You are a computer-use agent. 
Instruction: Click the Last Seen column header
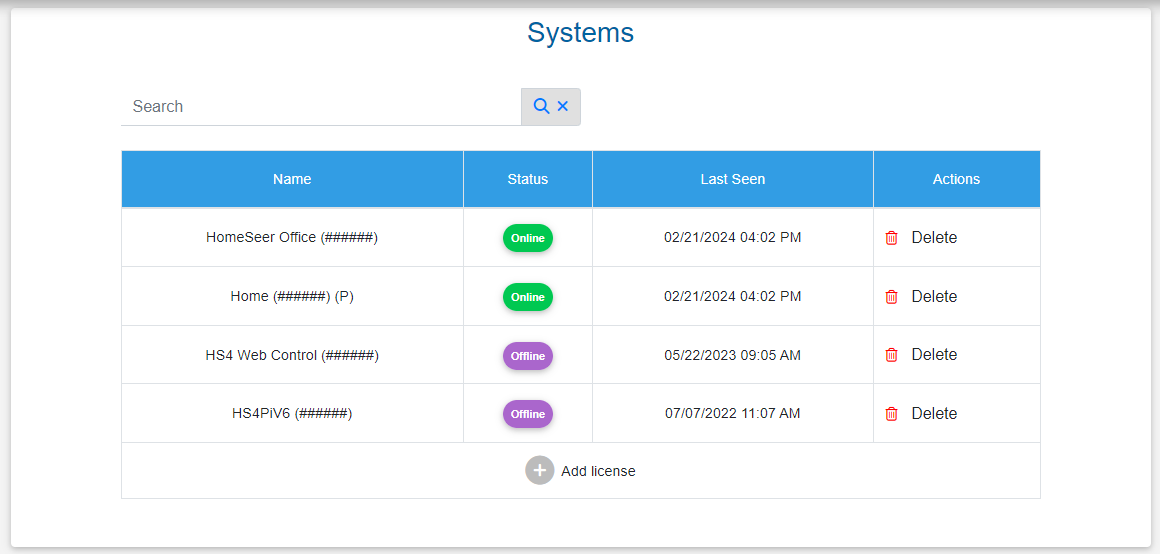[x=733, y=179]
